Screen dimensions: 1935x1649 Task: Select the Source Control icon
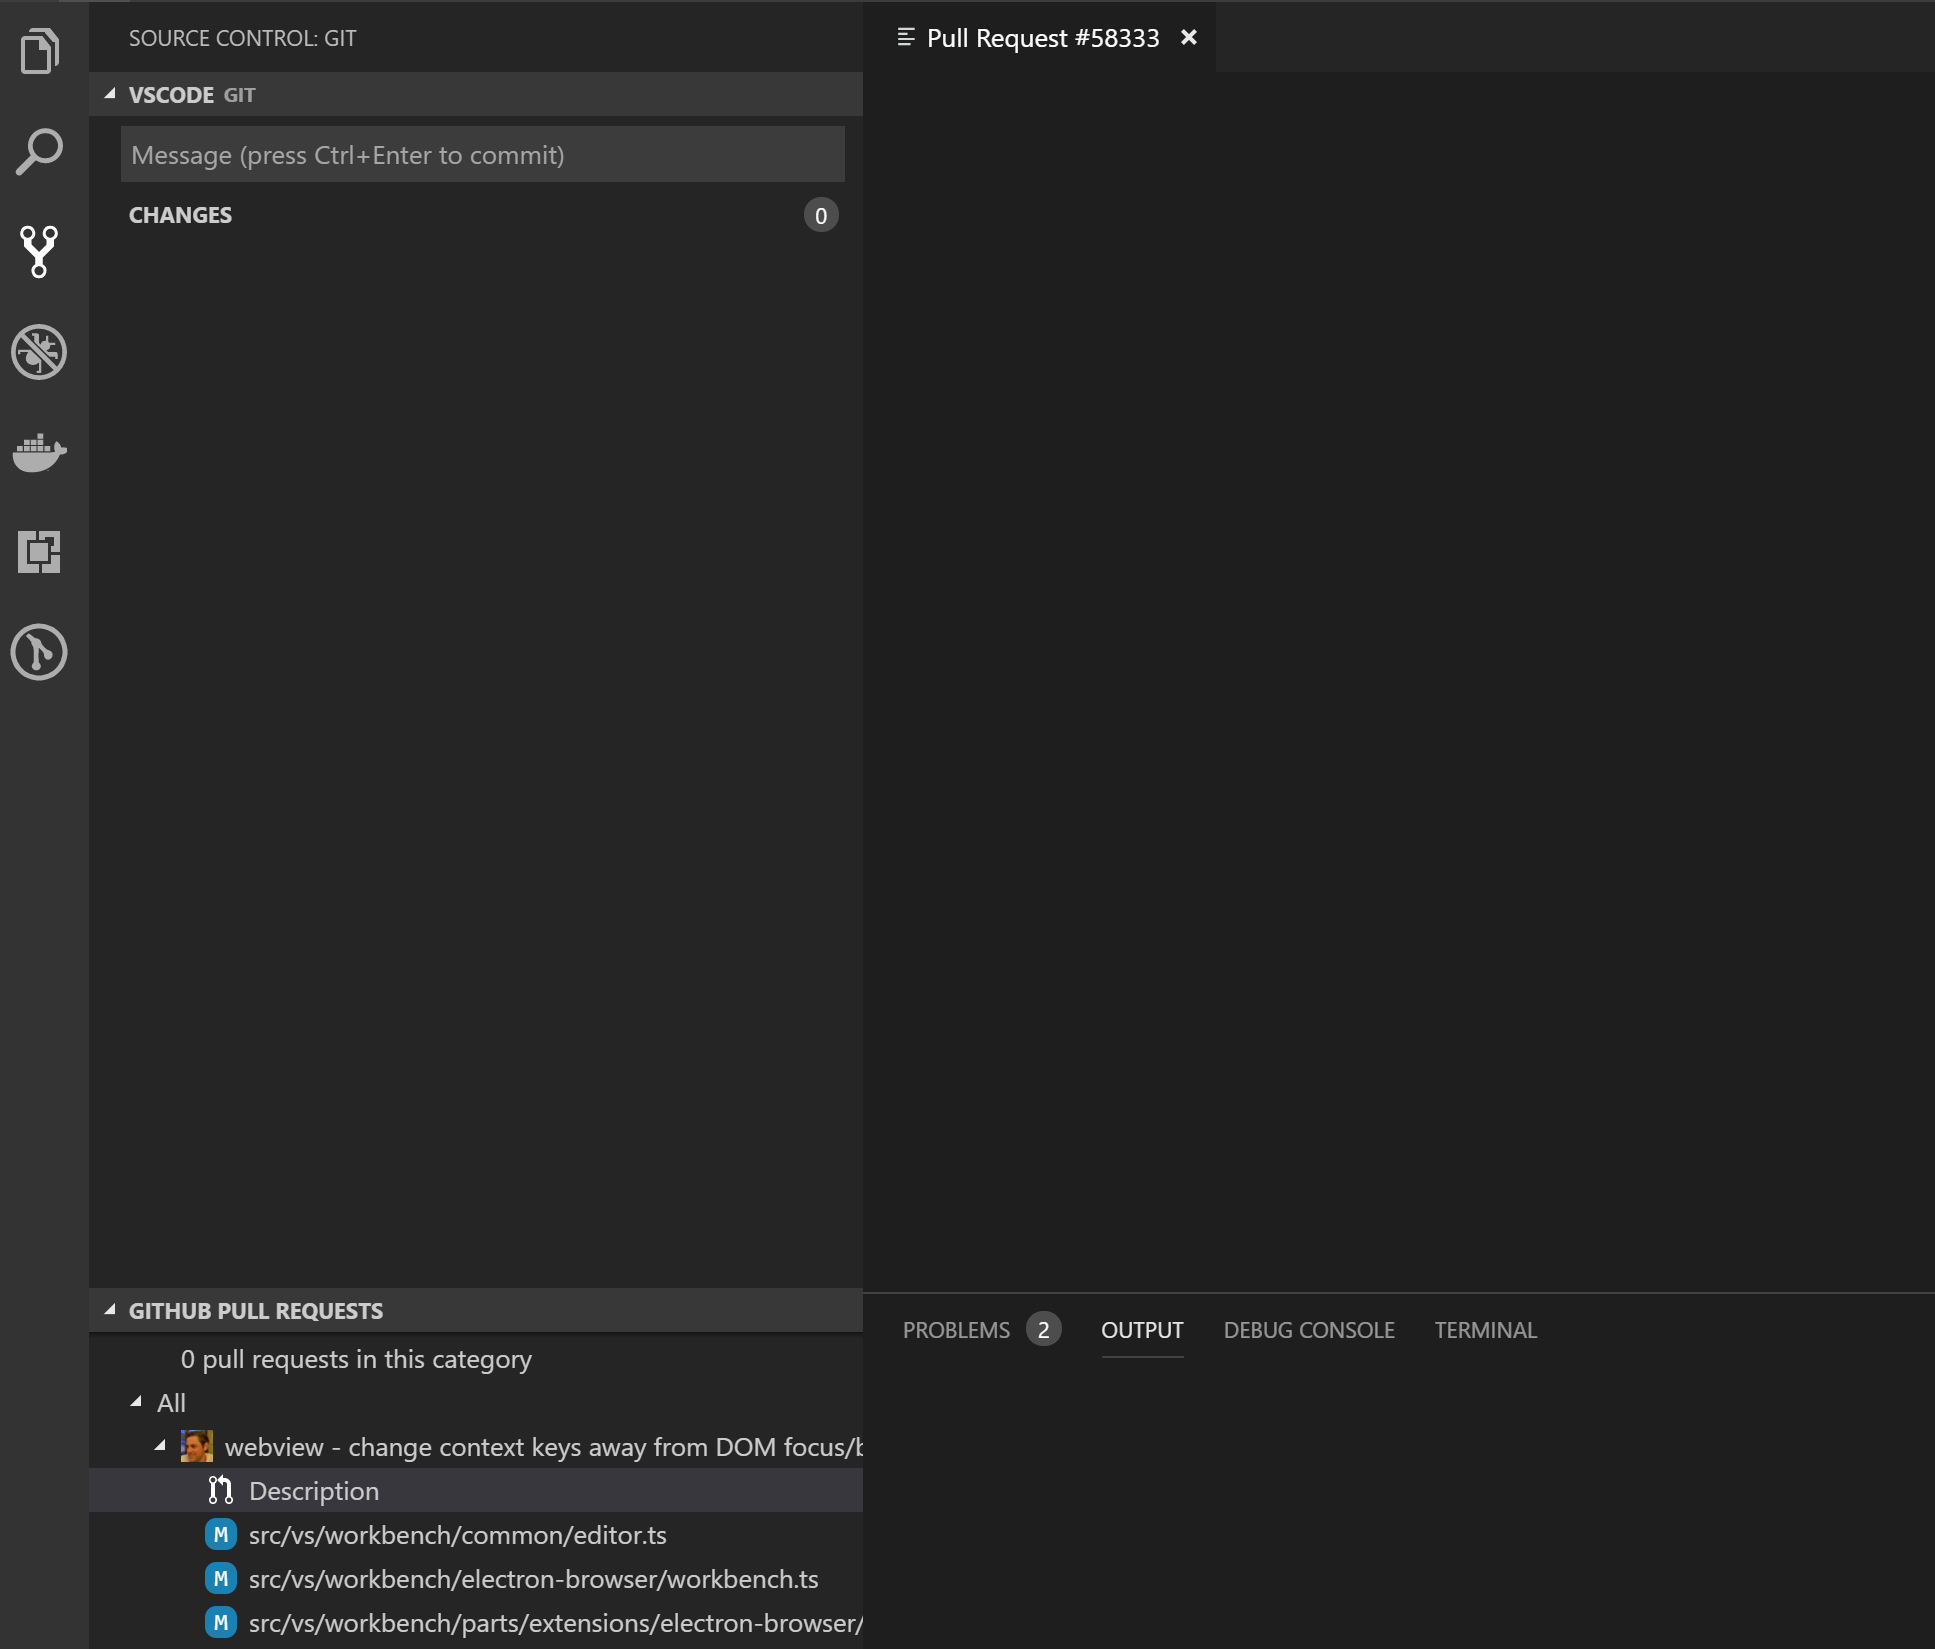pos(39,253)
